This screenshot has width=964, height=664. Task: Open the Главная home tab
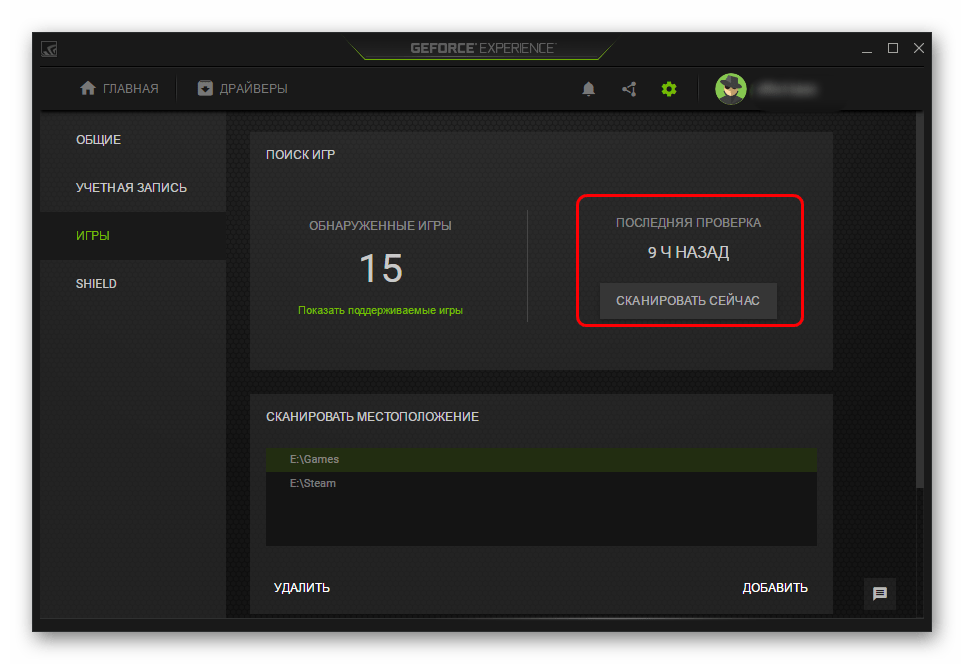(x=119, y=88)
